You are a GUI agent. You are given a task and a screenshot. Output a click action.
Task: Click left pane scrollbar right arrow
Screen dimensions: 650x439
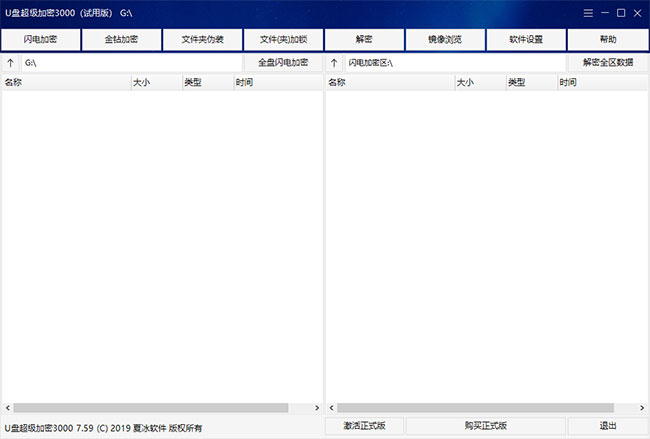[x=317, y=408]
